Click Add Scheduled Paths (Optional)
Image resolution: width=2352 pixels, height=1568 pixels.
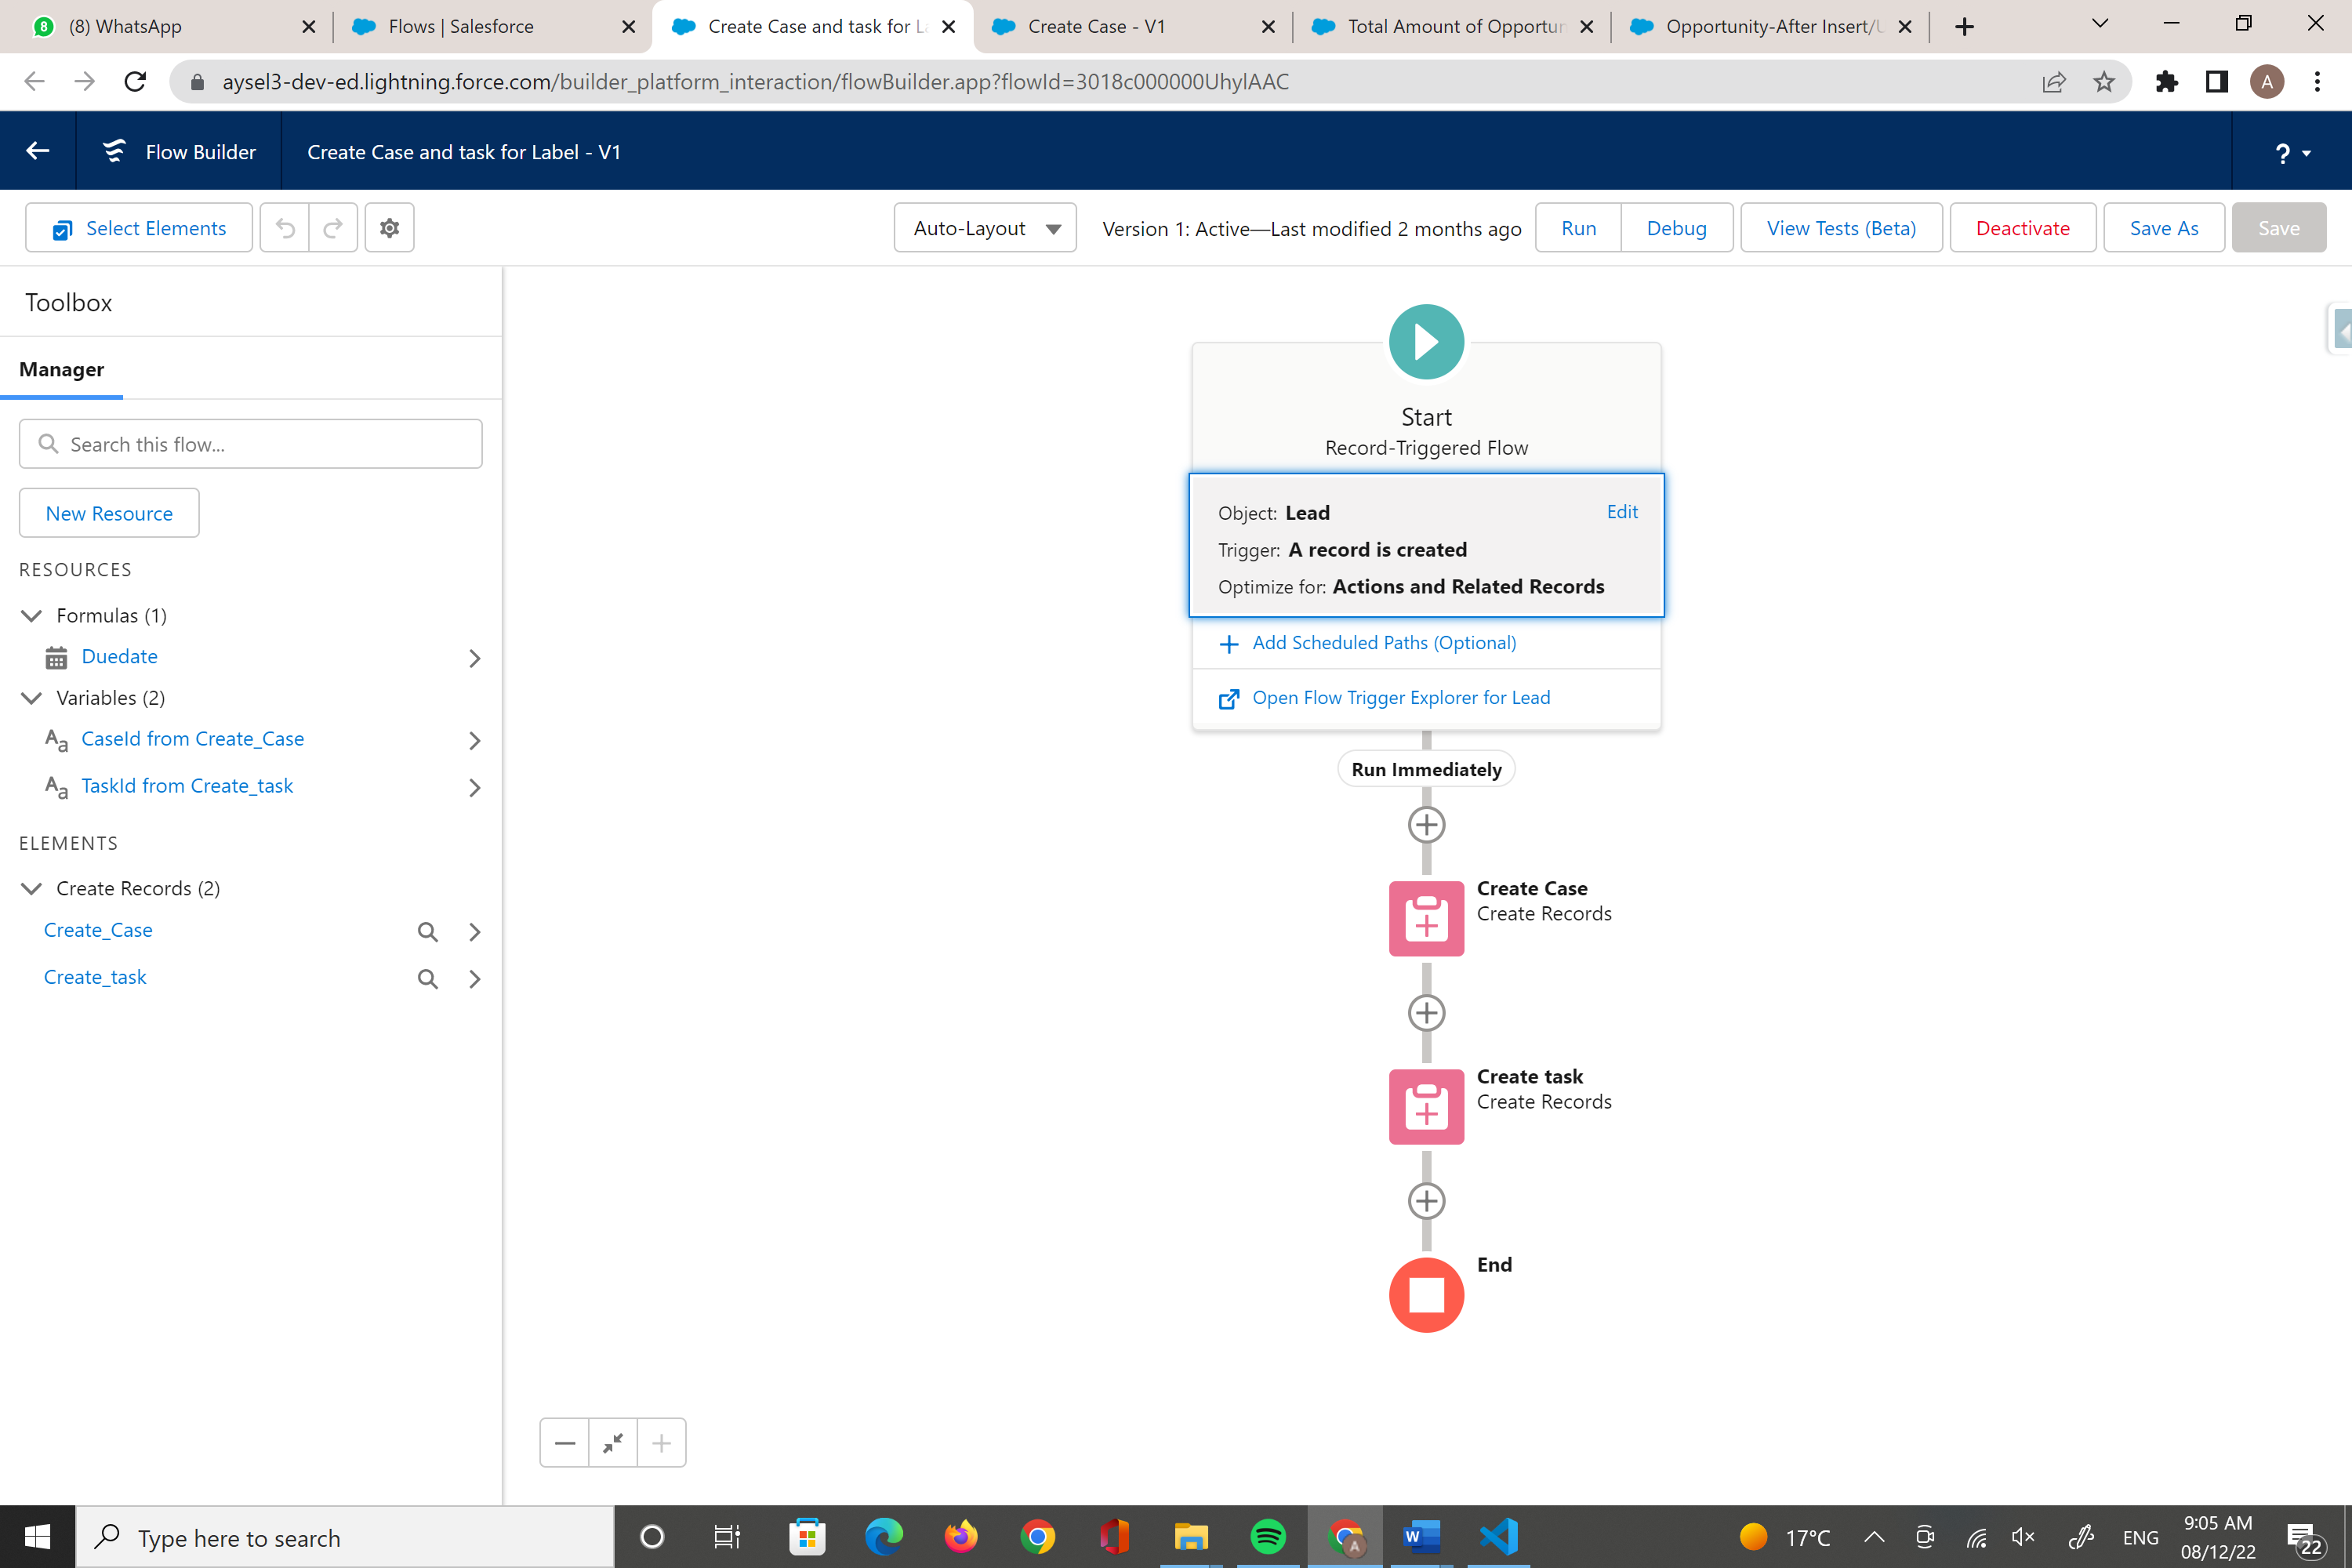coord(1383,643)
